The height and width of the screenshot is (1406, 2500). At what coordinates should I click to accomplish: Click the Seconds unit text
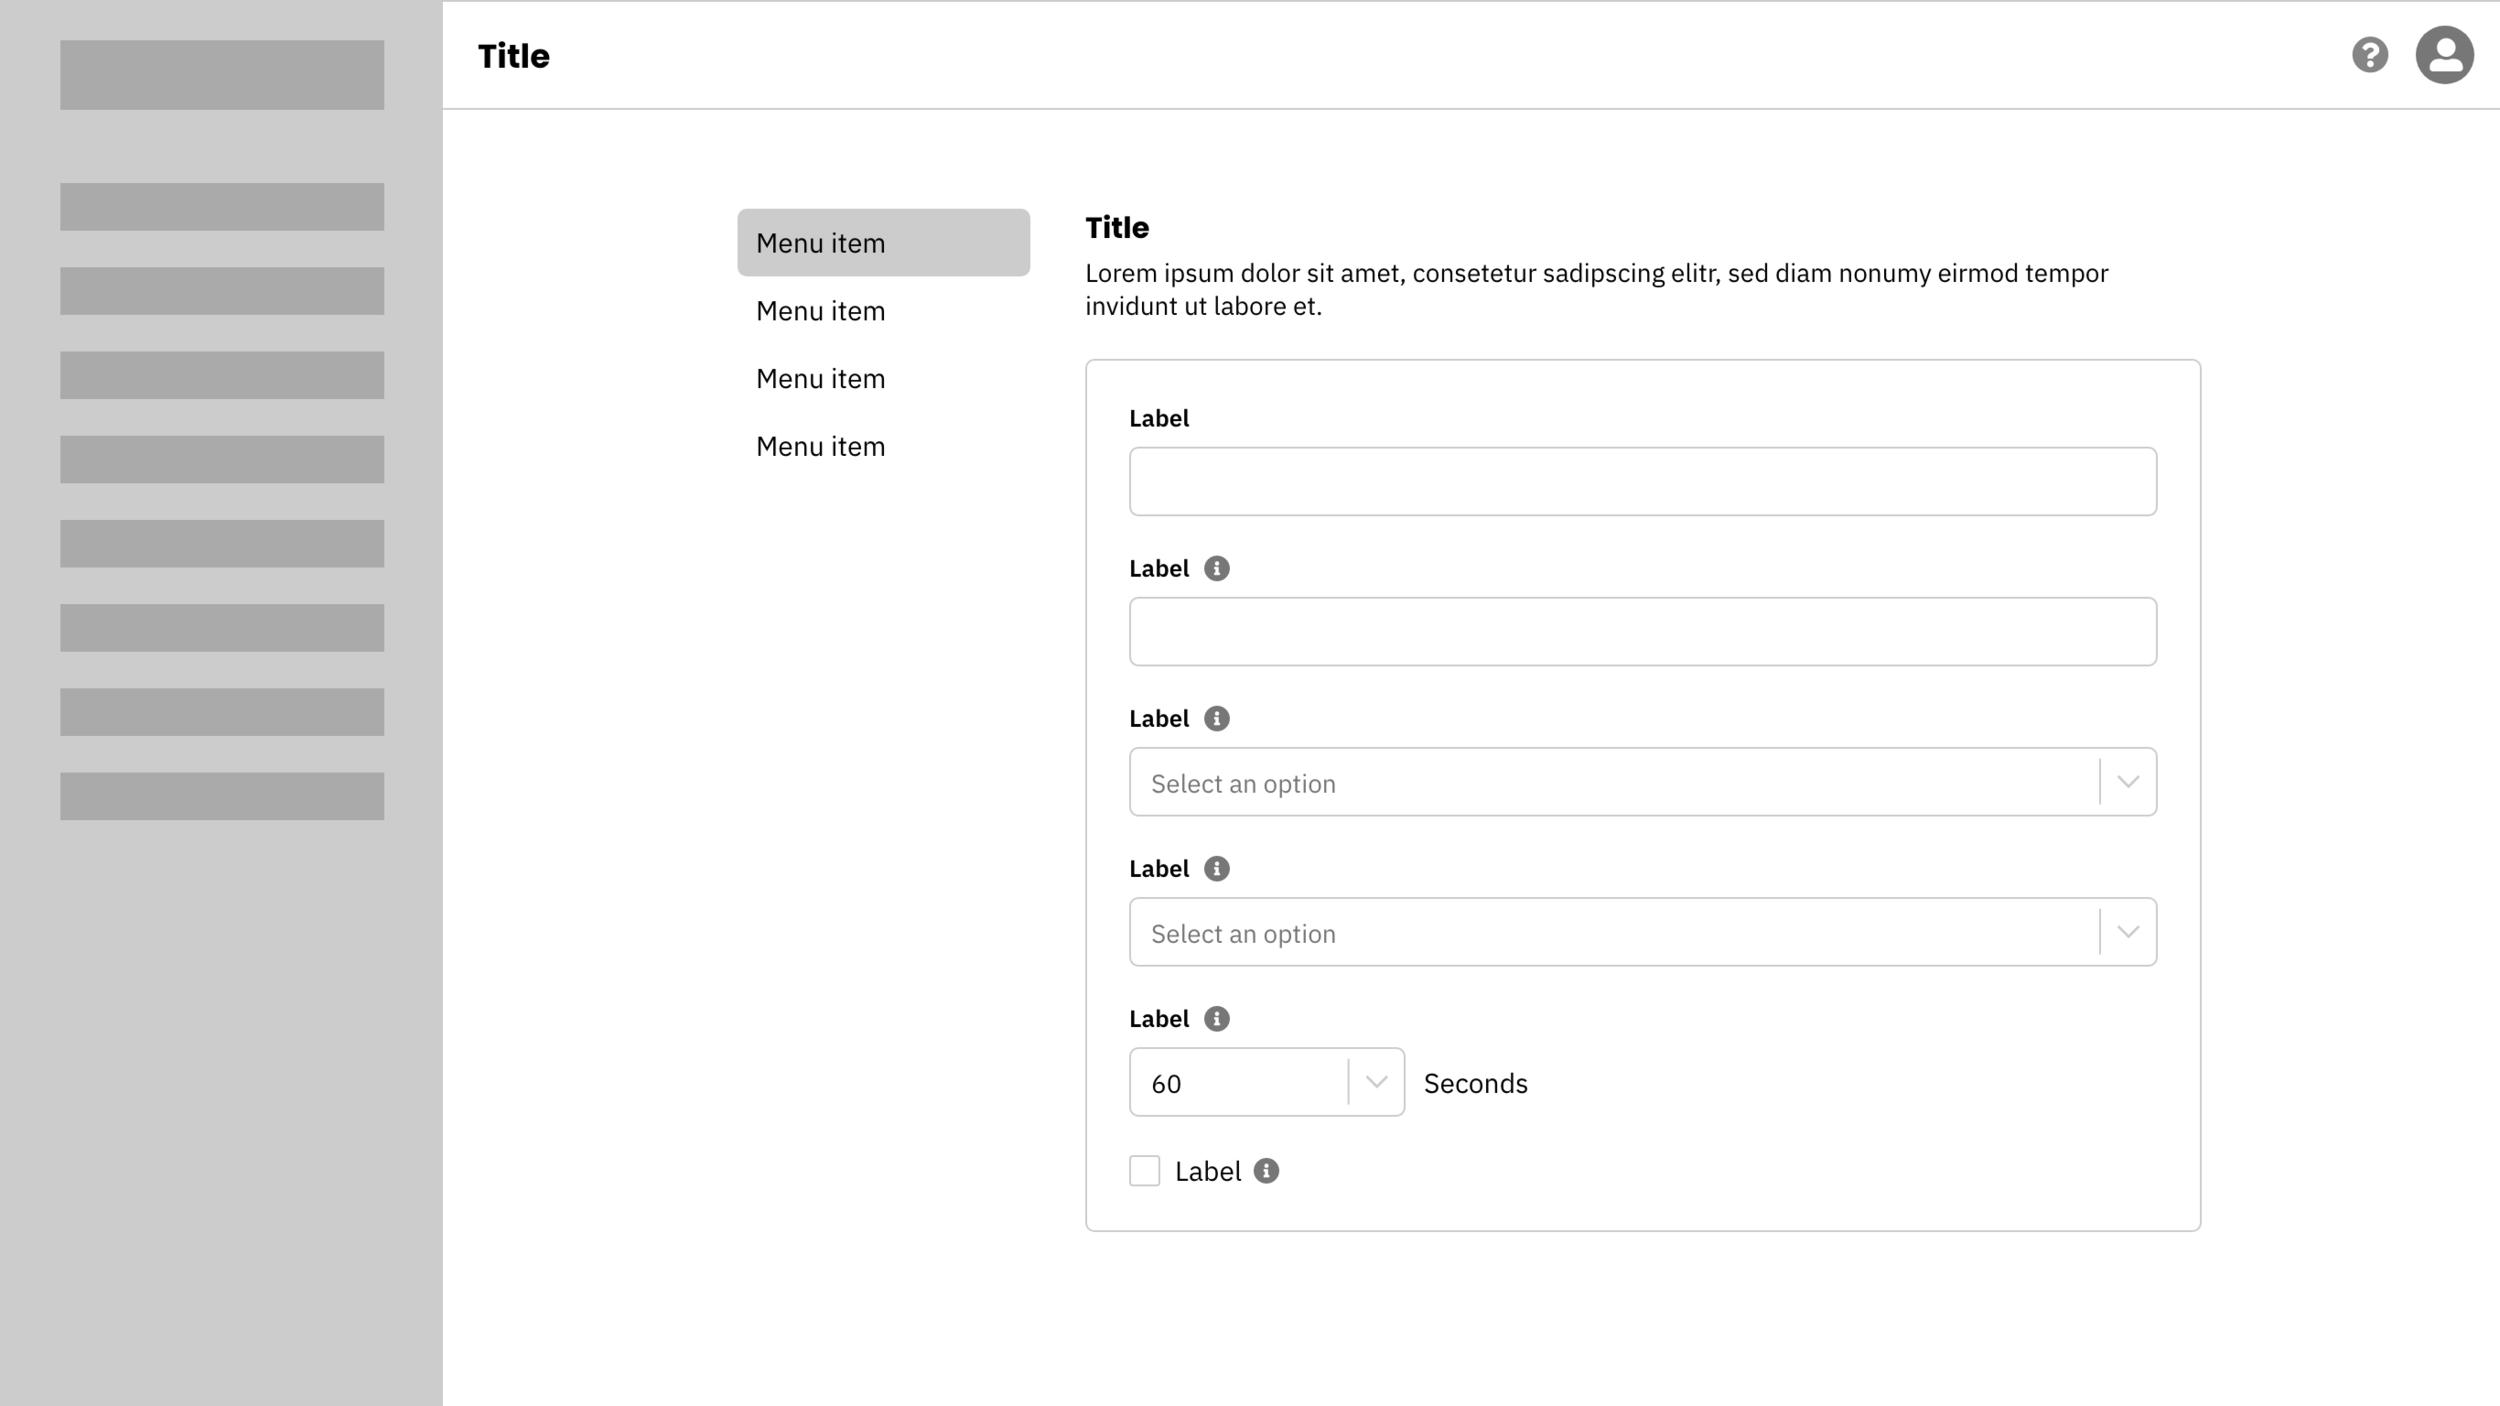tap(1475, 1084)
